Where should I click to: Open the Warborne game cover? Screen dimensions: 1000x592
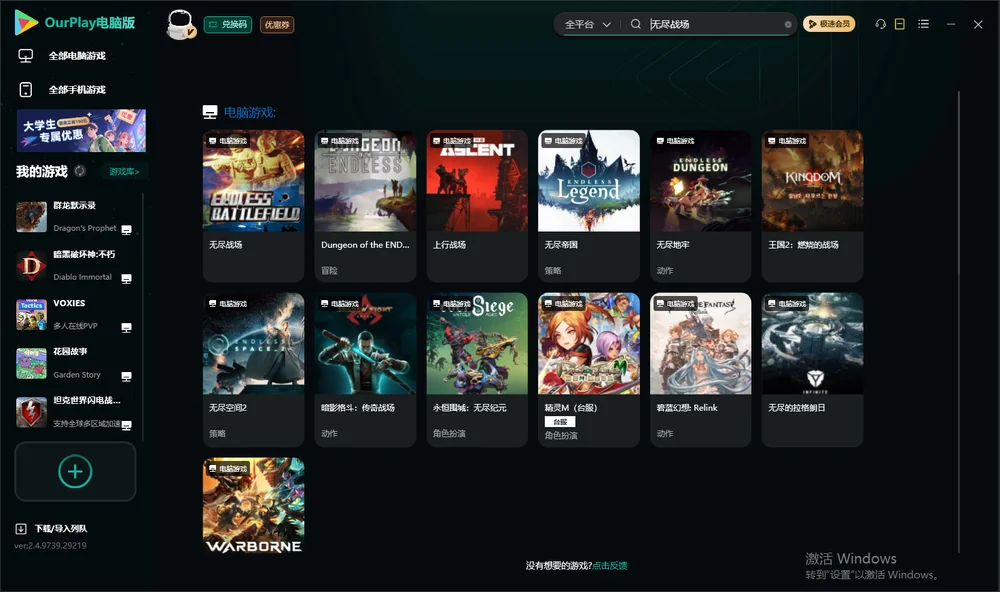click(x=254, y=506)
